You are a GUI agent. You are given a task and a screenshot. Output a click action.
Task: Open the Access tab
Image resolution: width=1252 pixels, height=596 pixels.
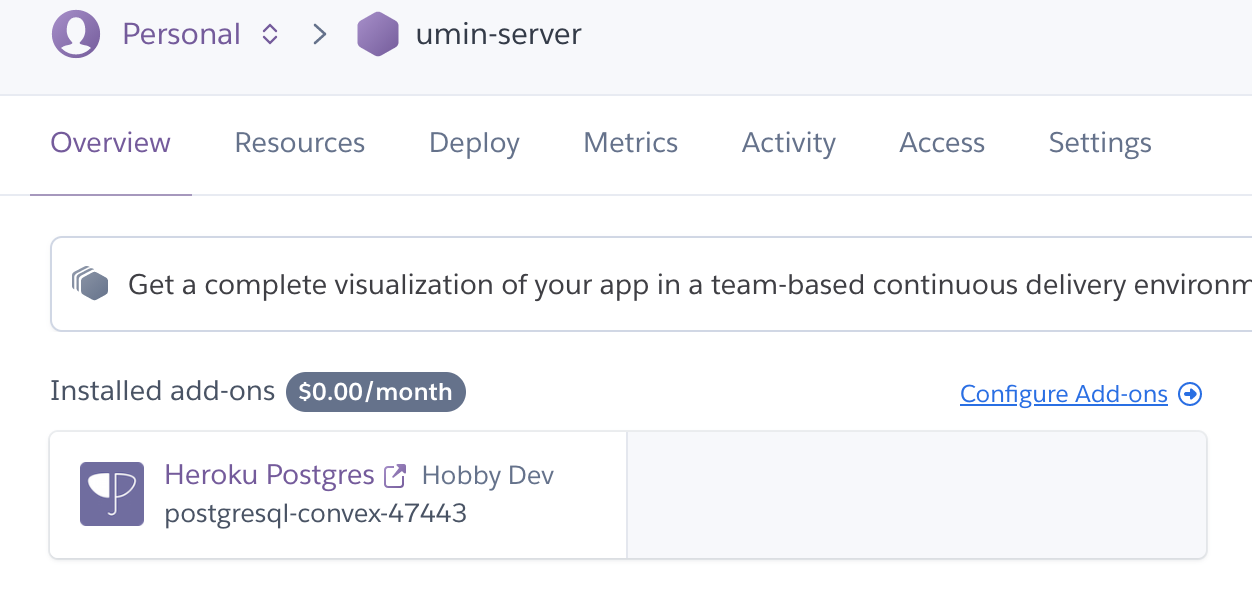(942, 143)
